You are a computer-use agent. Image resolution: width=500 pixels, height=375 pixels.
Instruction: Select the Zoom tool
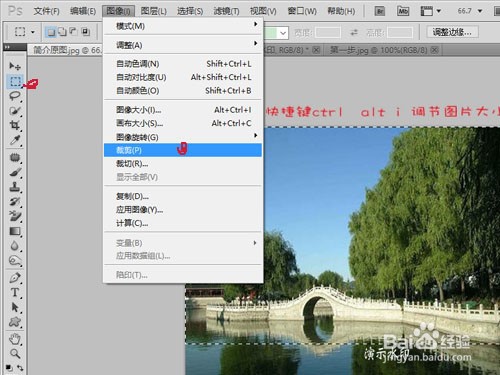(15, 353)
